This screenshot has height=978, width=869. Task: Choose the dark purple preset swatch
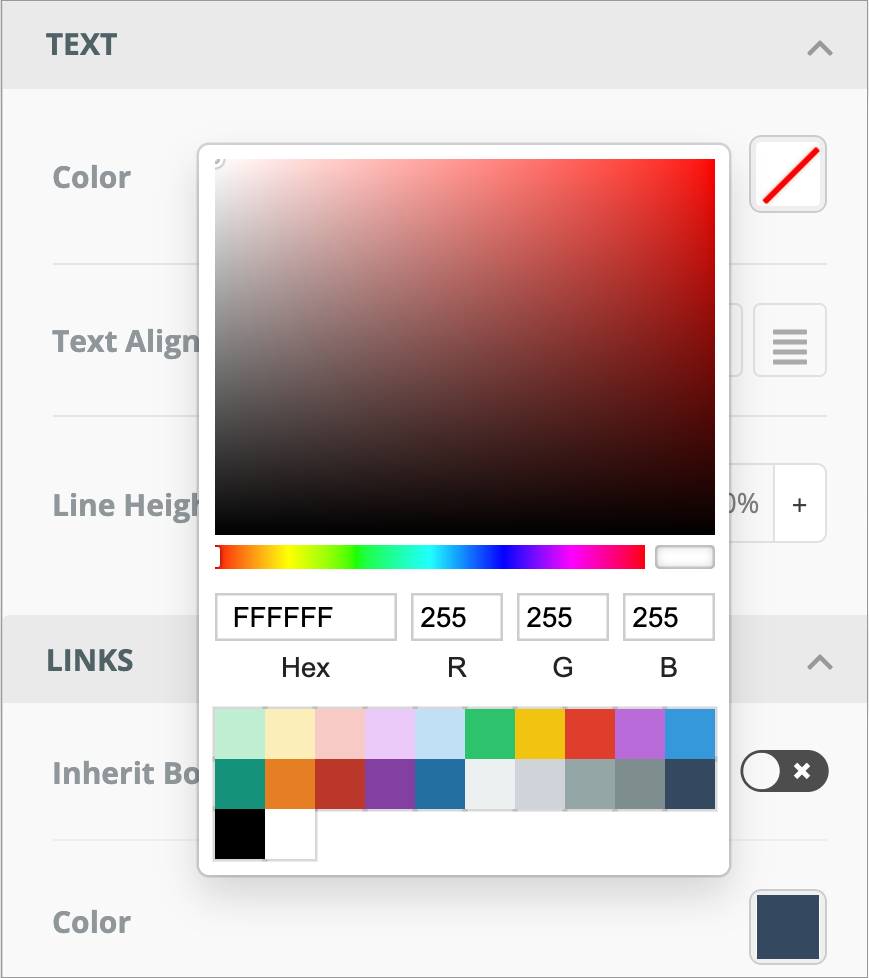(x=390, y=784)
